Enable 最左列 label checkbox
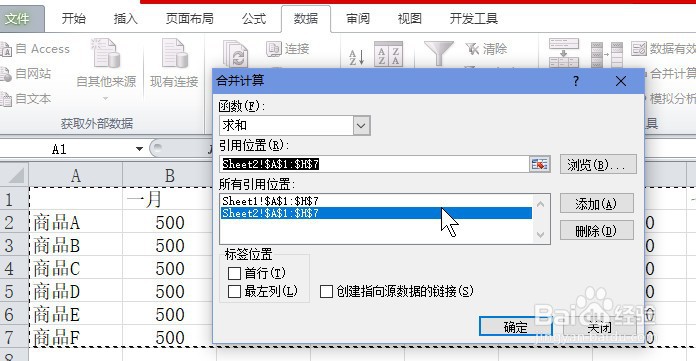The height and width of the screenshot is (361, 696). [x=234, y=291]
